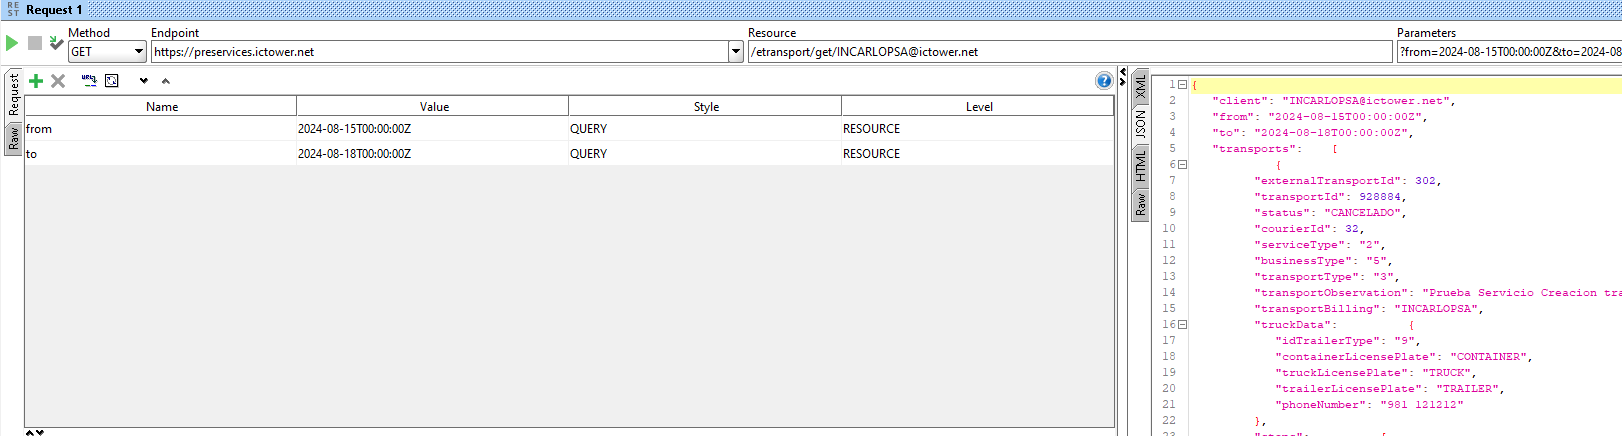Remove the selected parameter with the X icon
This screenshot has width=1622, height=436.
pyautogui.click(x=58, y=81)
